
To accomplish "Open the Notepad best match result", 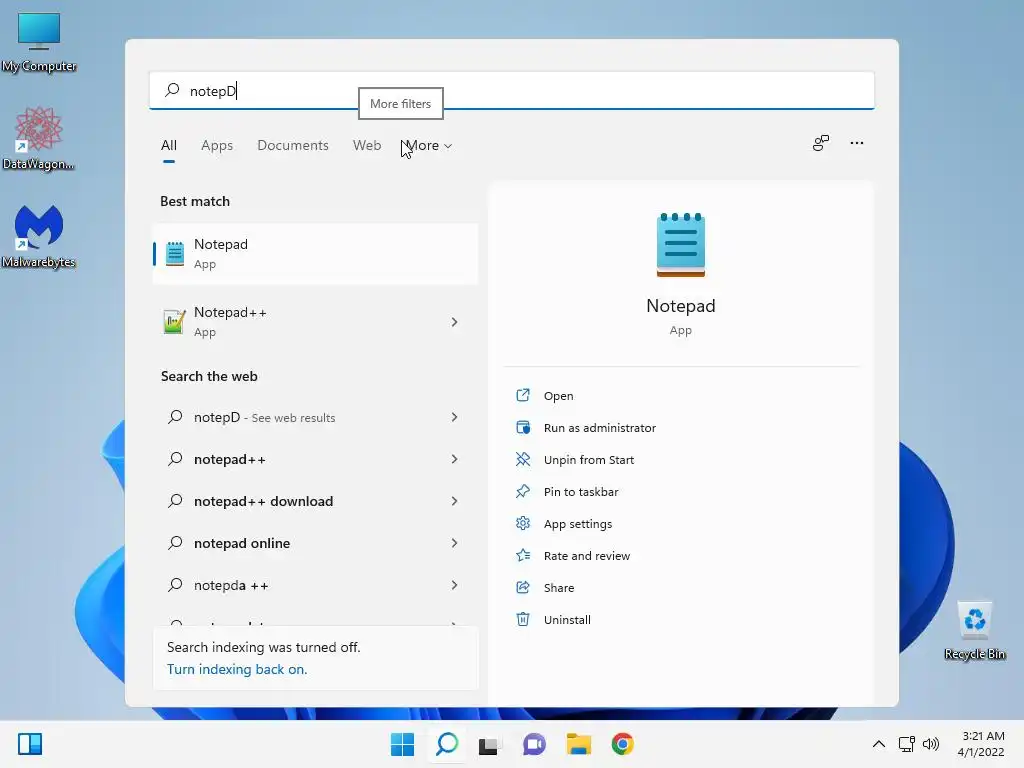I will coord(315,254).
